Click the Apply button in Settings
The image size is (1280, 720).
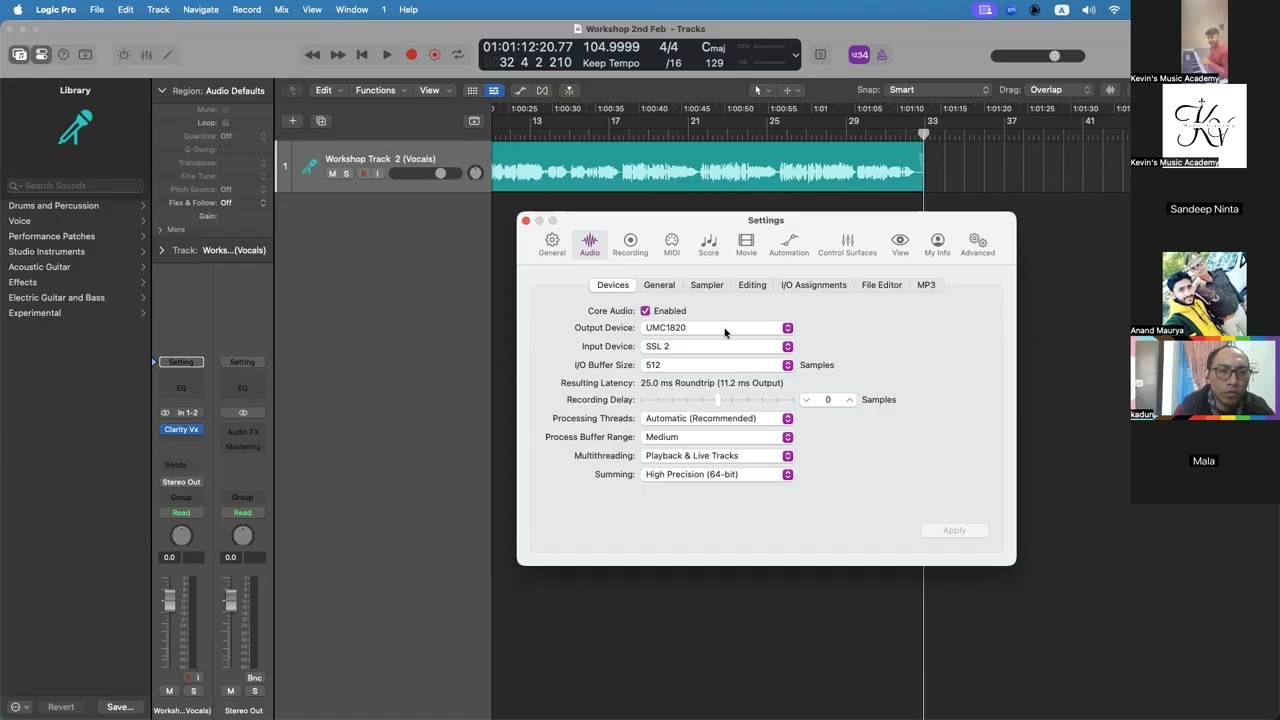click(954, 530)
